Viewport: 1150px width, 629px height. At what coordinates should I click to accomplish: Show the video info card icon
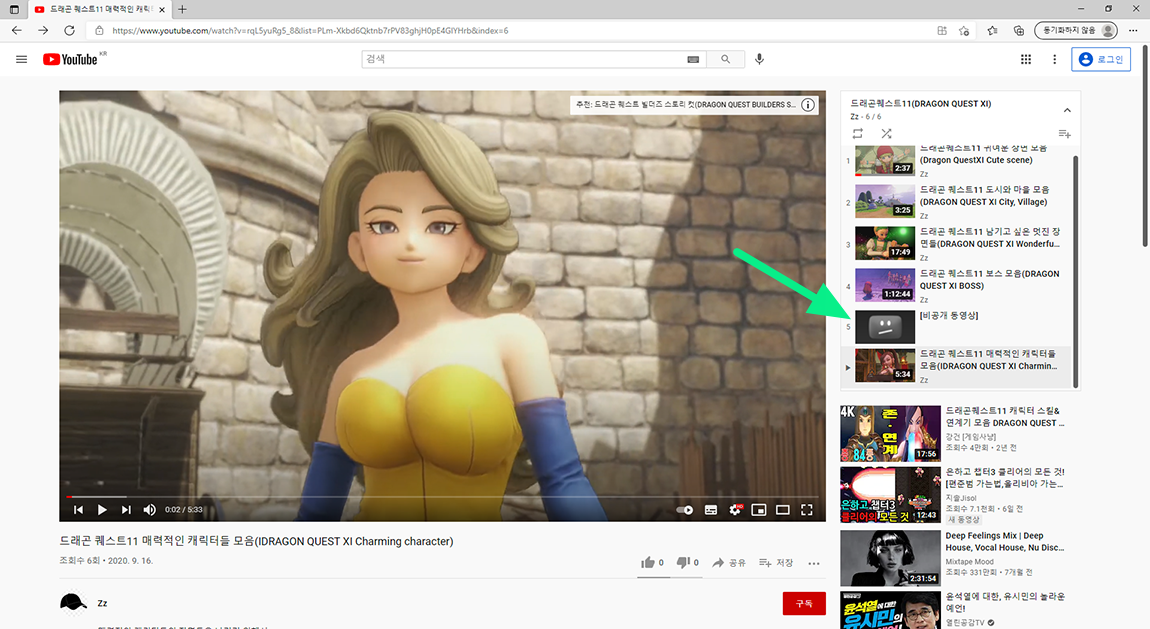tap(807, 105)
